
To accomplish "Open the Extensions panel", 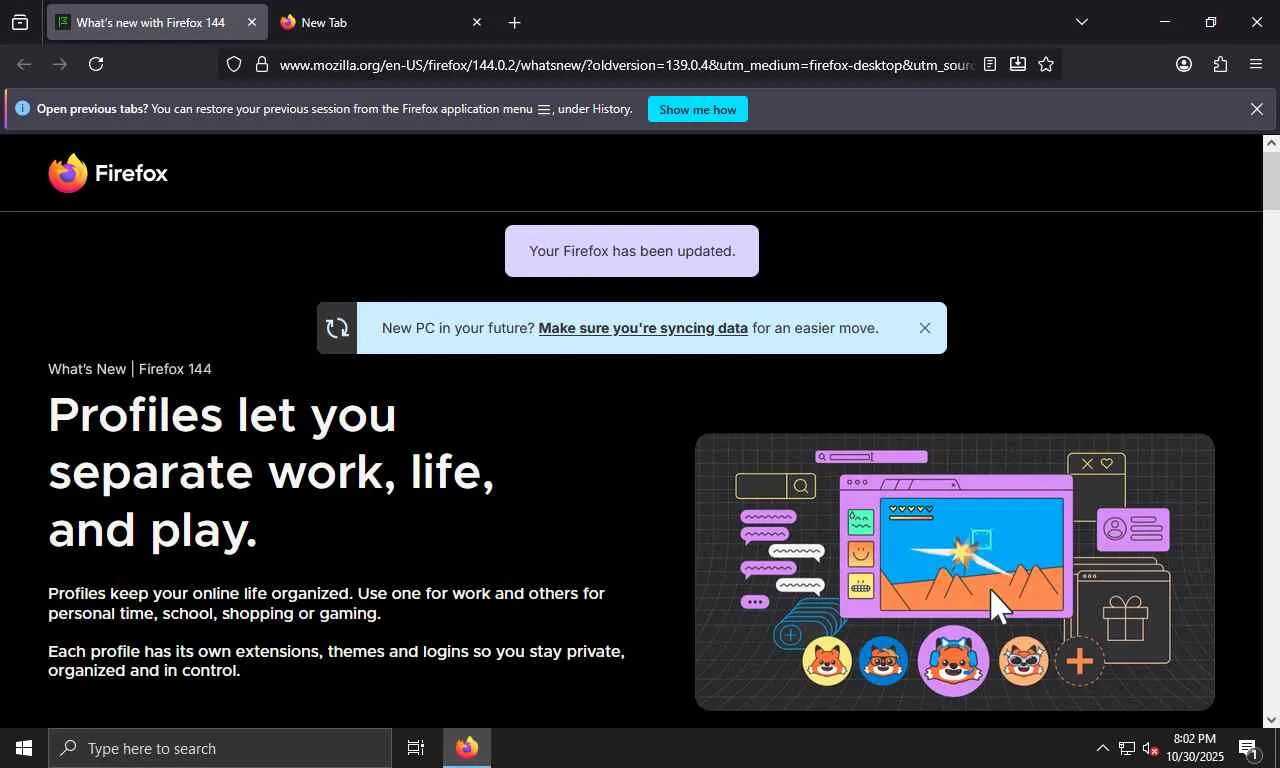I will click(1220, 64).
